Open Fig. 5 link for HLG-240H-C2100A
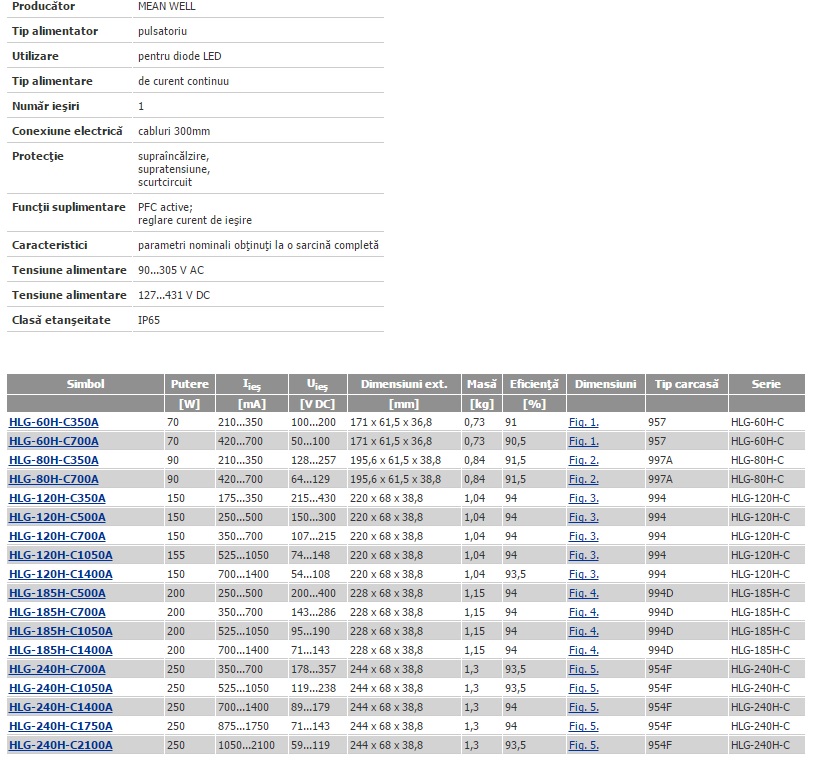 click(x=584, y=745)
